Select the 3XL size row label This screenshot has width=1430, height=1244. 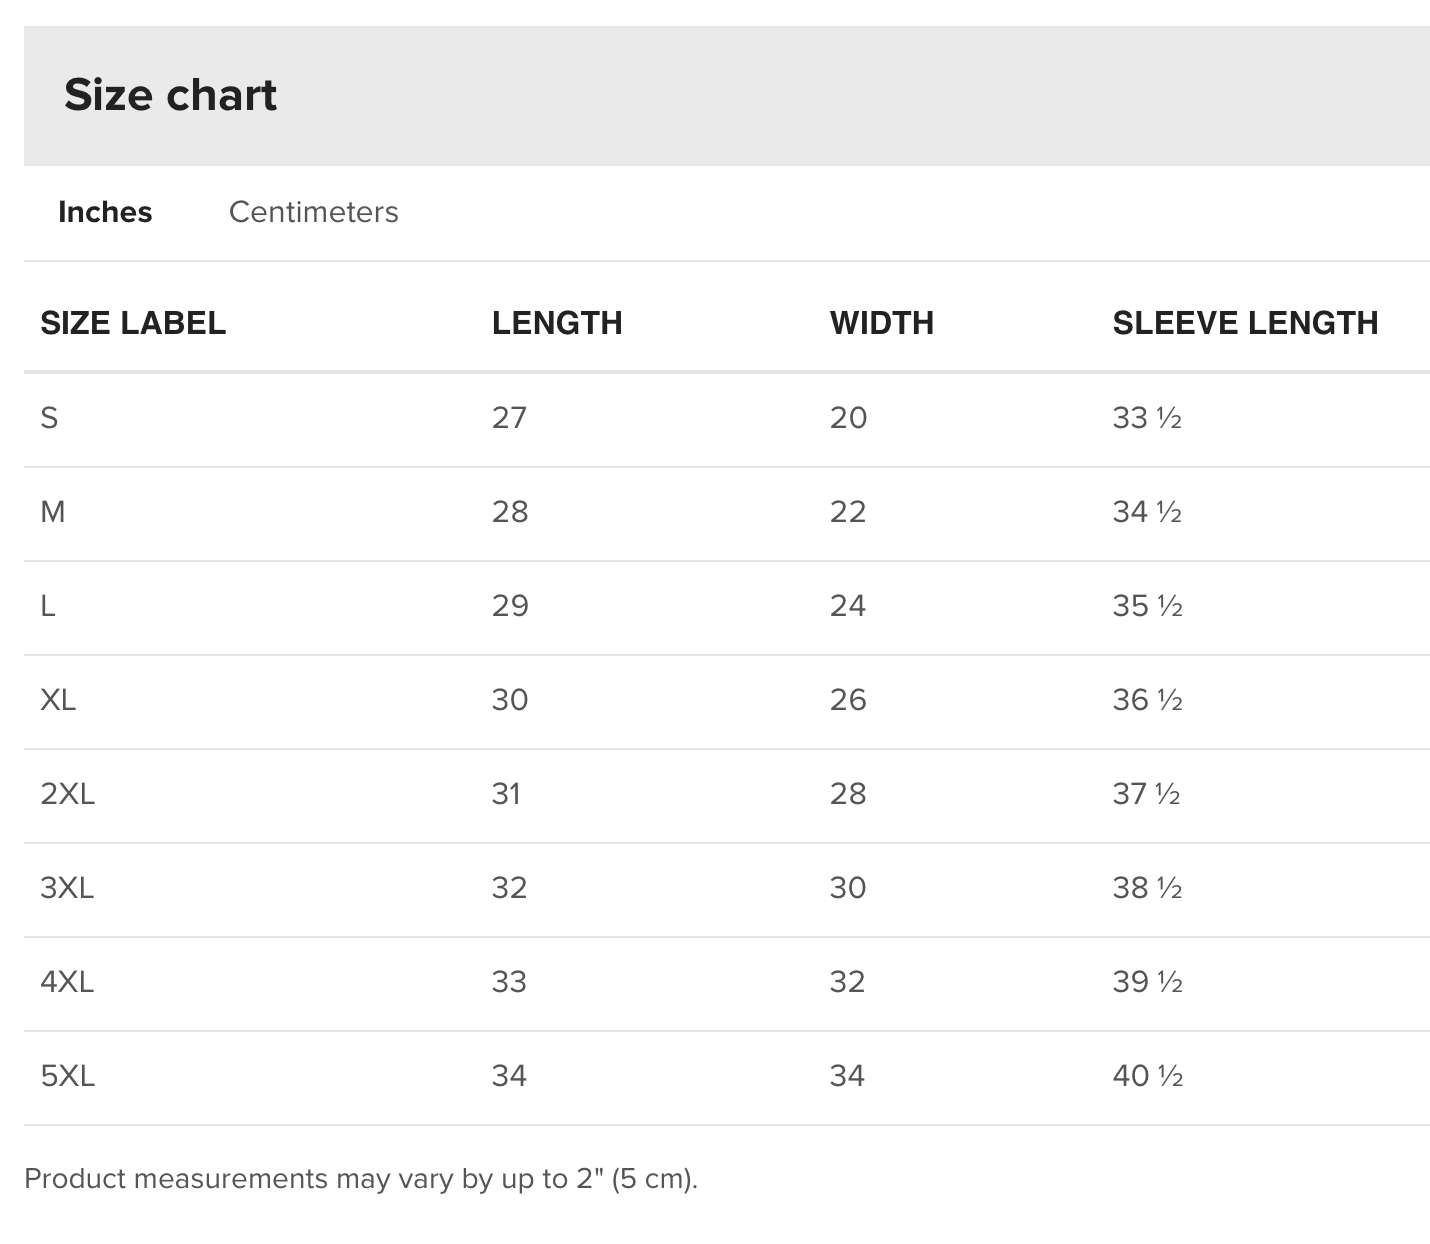[67, 888]
